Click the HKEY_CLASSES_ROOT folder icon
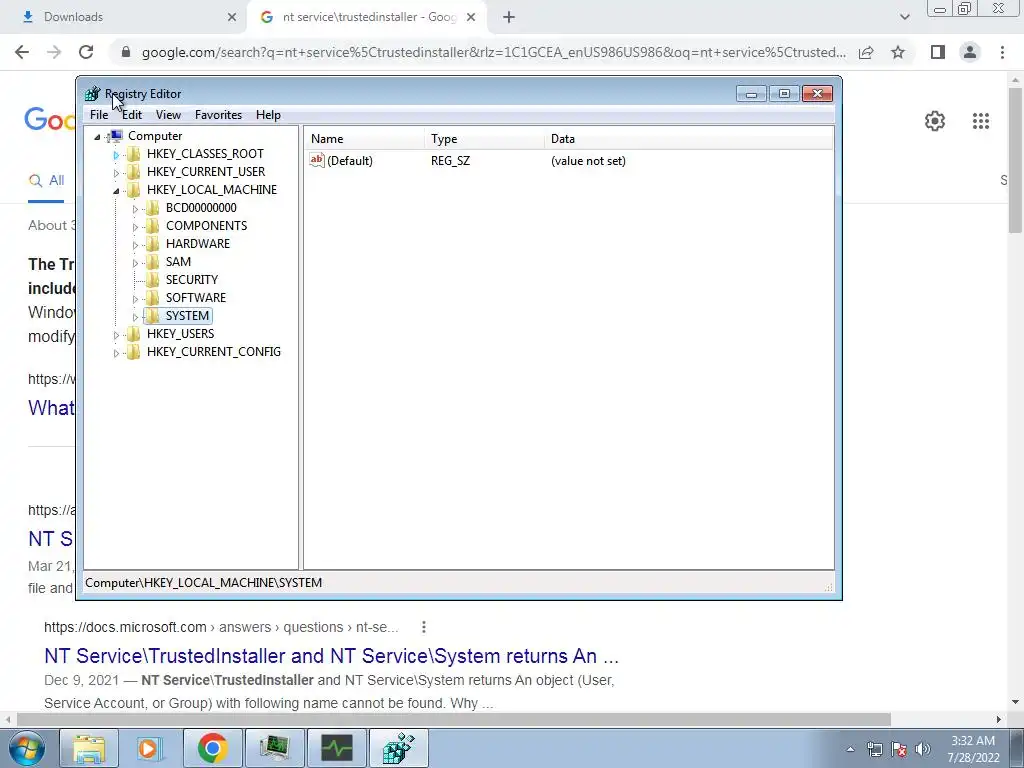This screenshot has height=768, width=1024. pos(134,154)
